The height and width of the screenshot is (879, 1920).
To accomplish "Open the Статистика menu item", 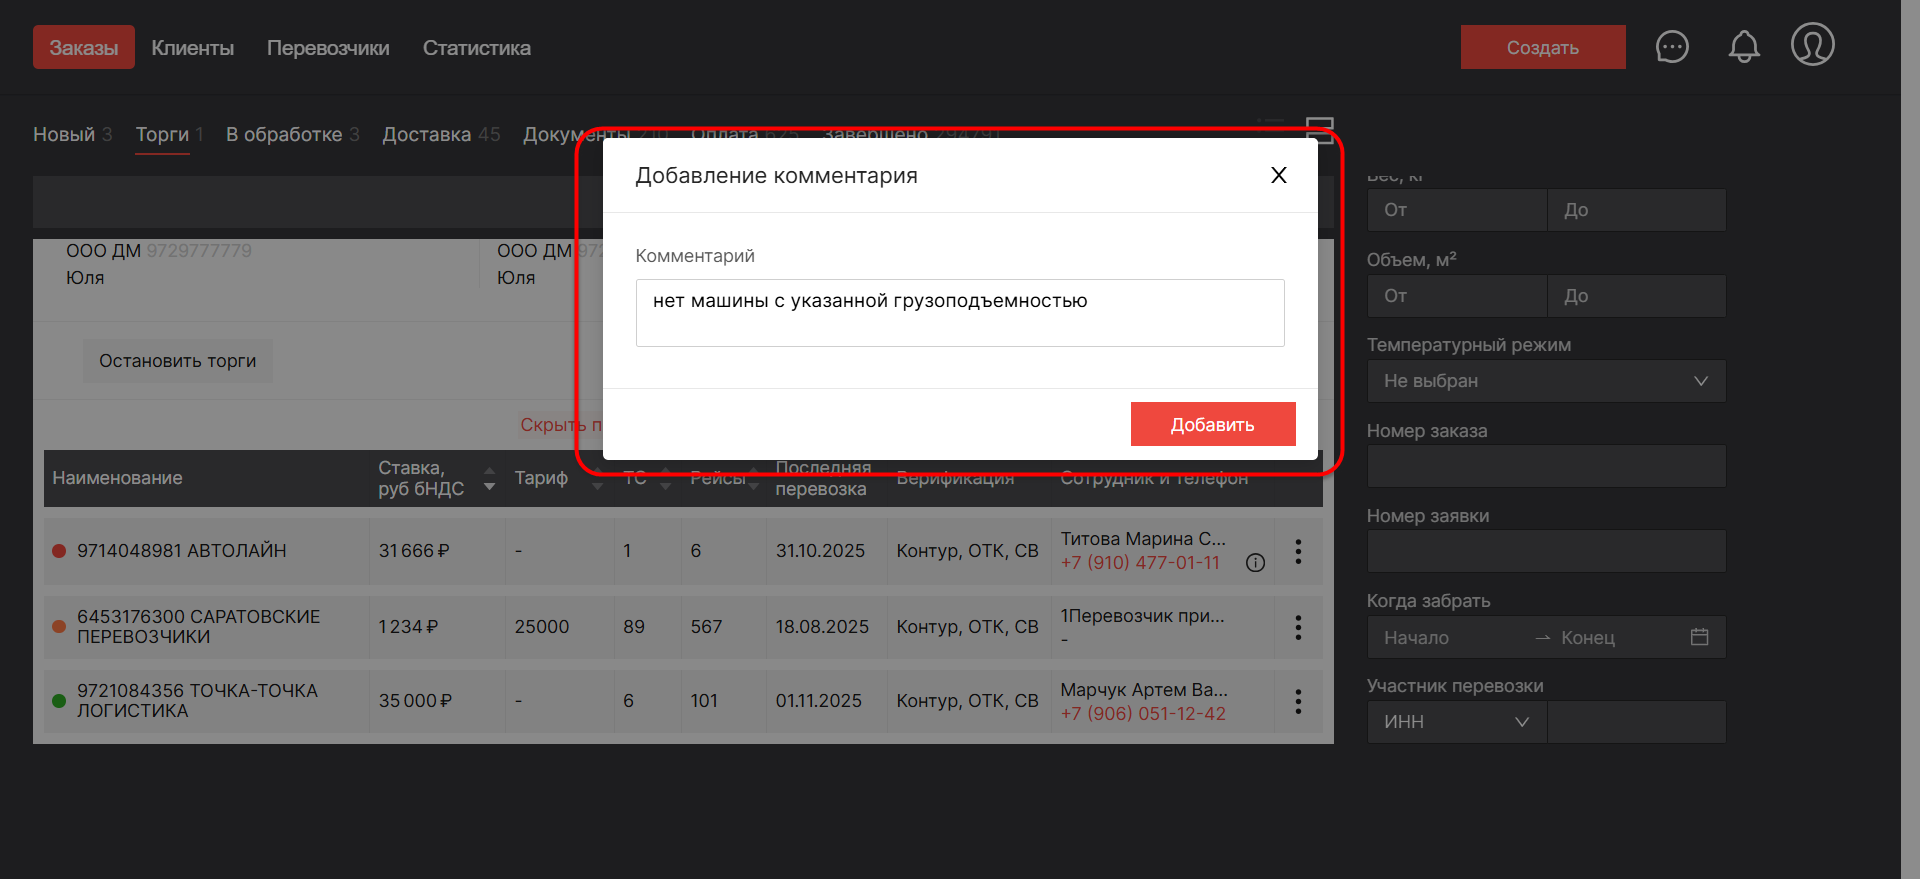I will 476,48.
